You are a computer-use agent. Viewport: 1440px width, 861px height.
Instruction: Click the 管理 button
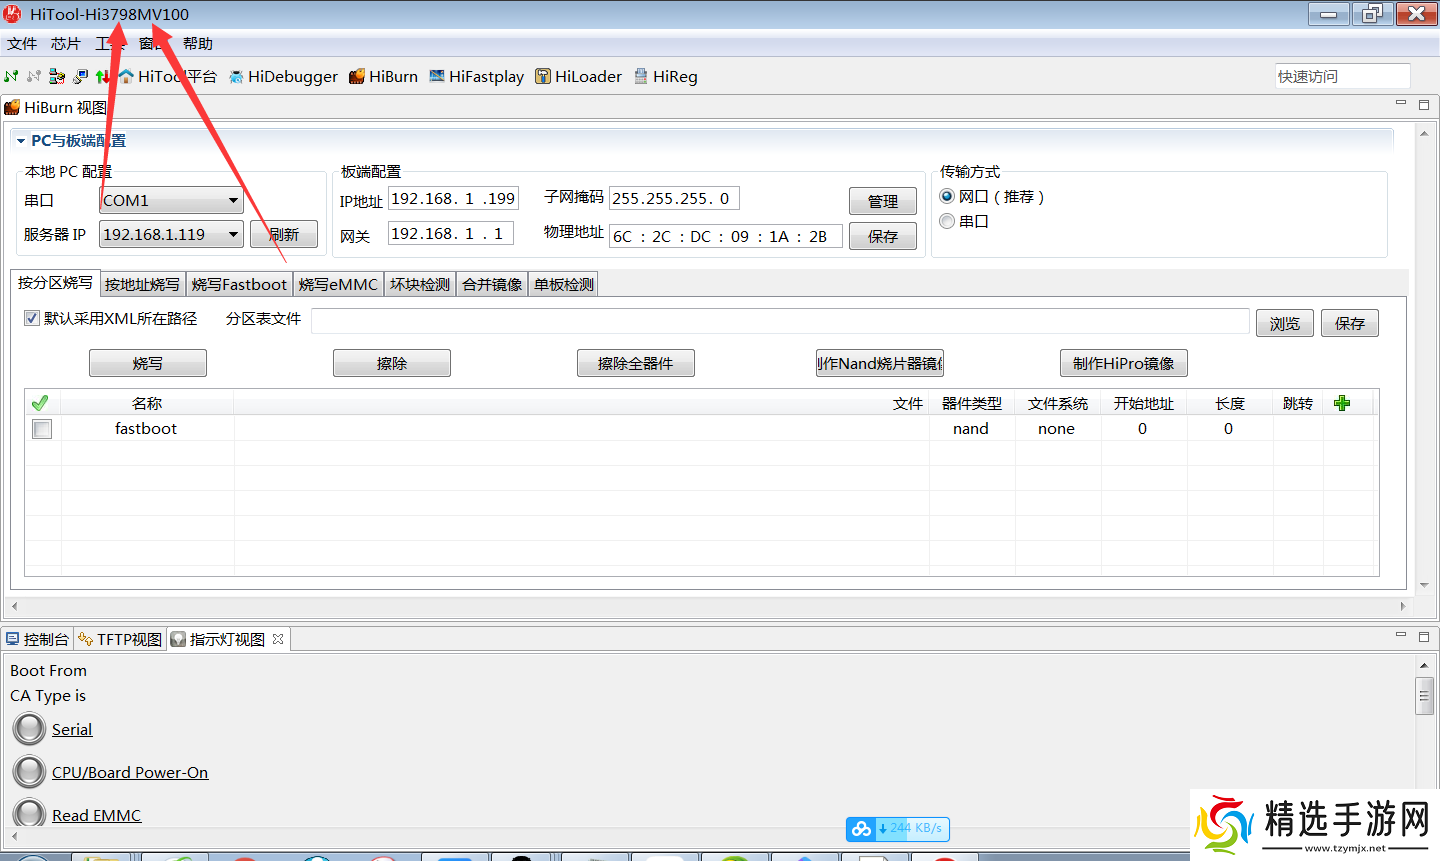(x=882, y=200)
